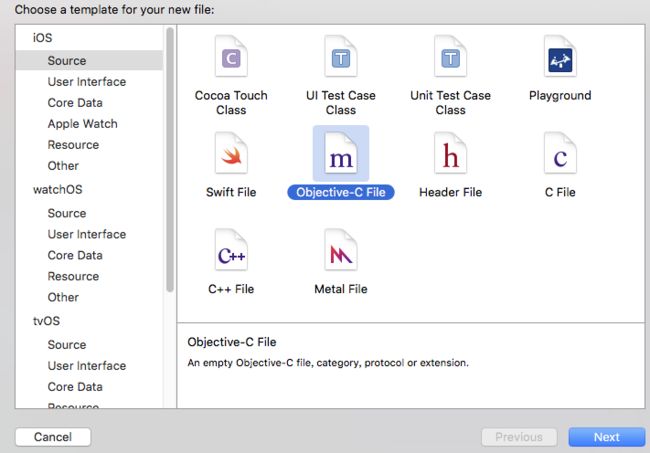
Task: Open the Apple Watch category
Action: coord(82,124)
